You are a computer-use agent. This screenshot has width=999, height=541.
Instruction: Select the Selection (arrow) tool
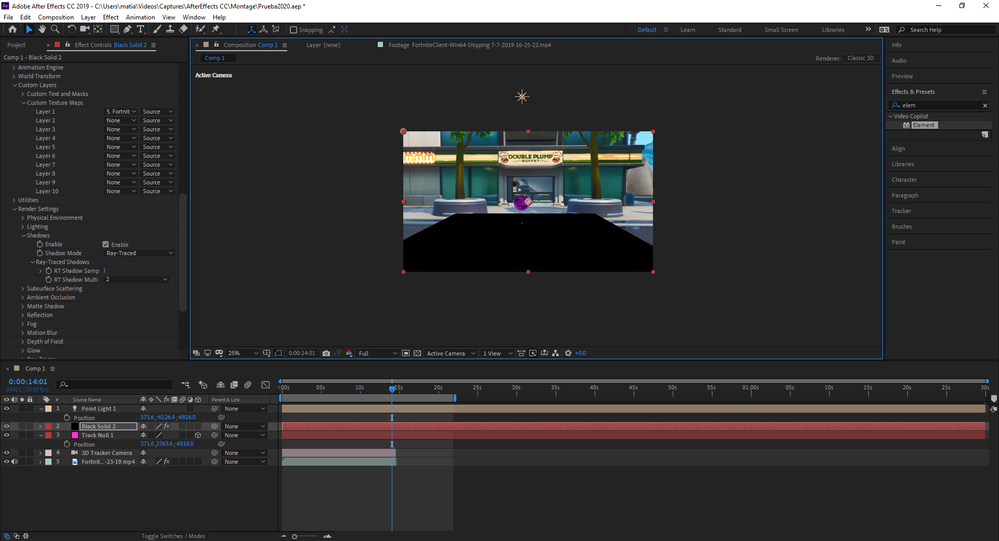click(29, 29)
